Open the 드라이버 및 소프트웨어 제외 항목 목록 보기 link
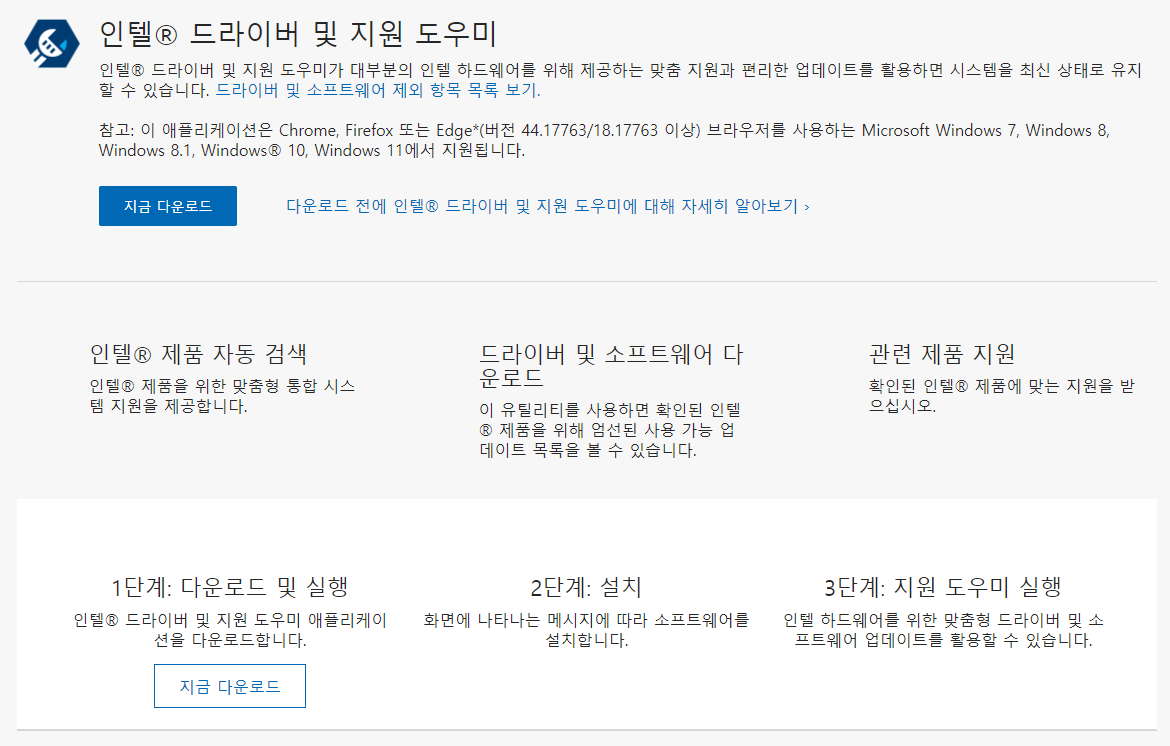This screenshot has width=1170, height=746. pyautogui.click(x=378, y=90)
